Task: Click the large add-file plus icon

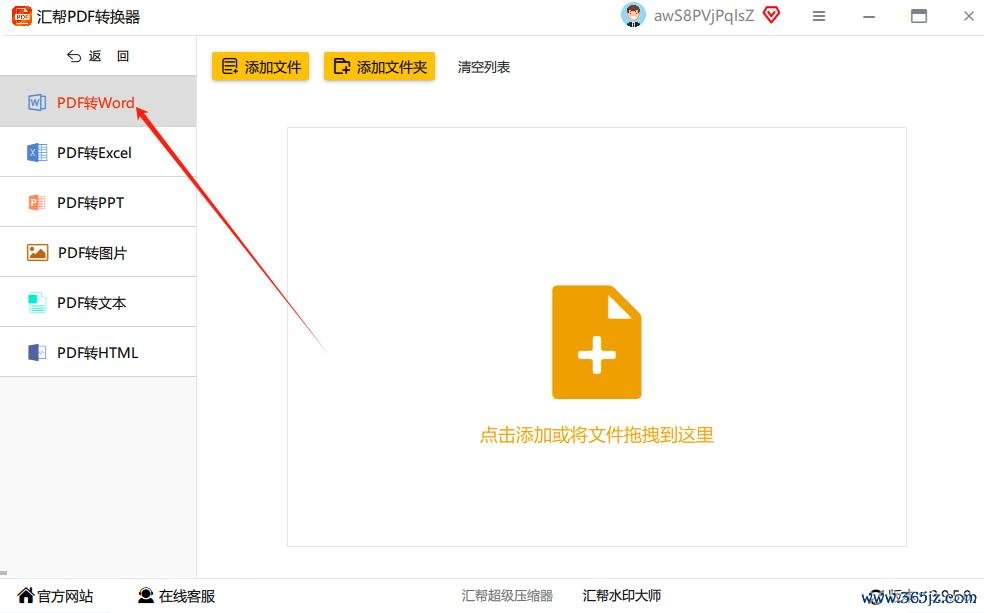Action: point(597,342)
